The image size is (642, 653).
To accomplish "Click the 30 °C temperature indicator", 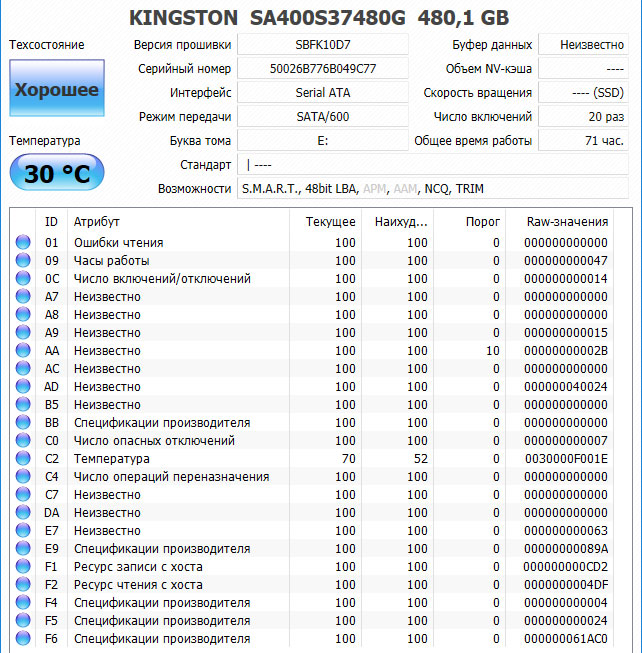I will pyautogui.click(x=57, y=172).
